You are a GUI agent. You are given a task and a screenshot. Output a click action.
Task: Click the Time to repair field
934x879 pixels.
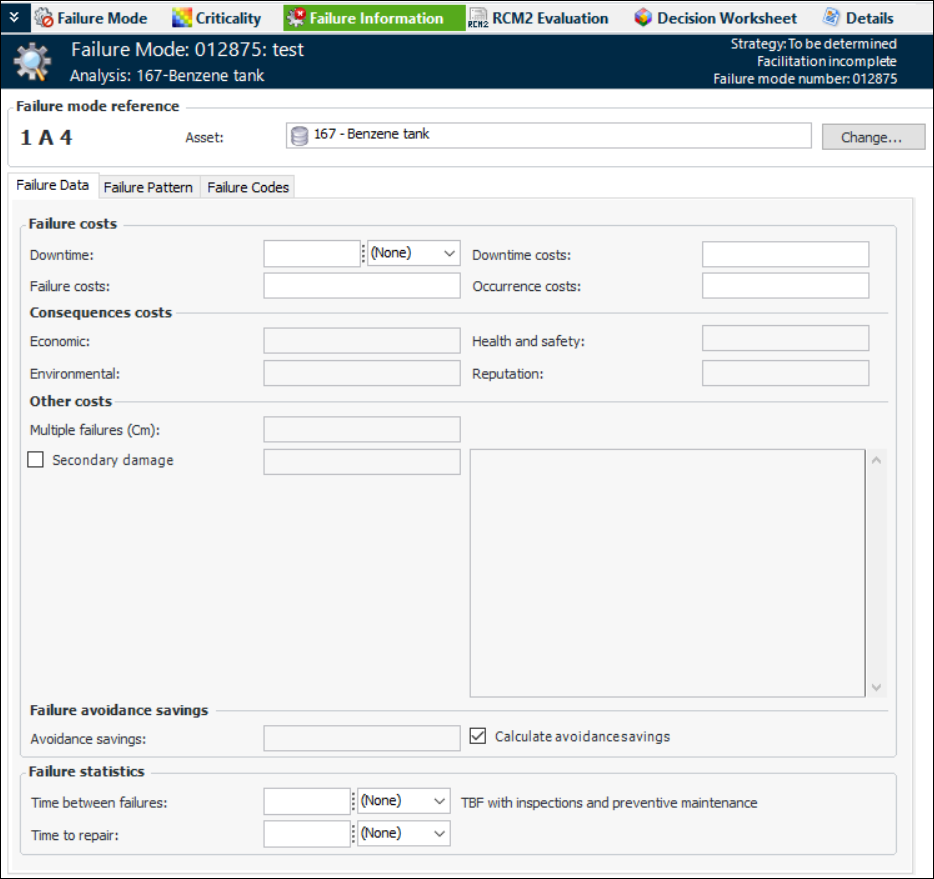tap(307, 834)
